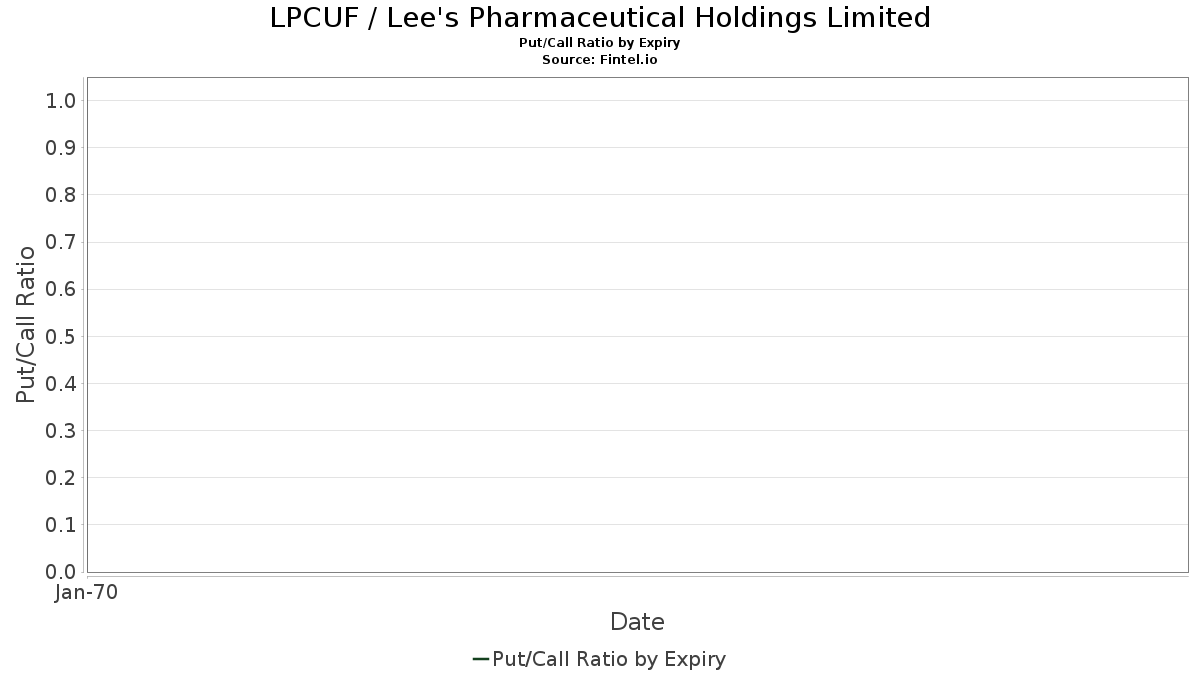This screenshot has height=675, width=1200.
Task: Click the green legend line swatch
Action: [480, 659]
